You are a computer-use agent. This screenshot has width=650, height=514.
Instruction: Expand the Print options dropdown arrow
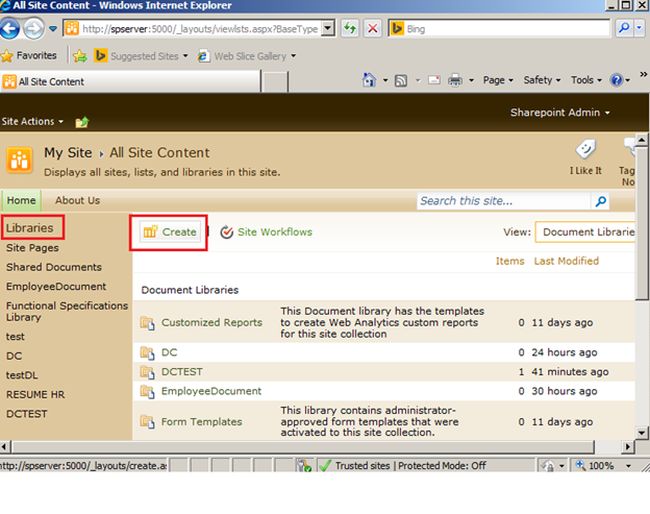click(471, 80)
